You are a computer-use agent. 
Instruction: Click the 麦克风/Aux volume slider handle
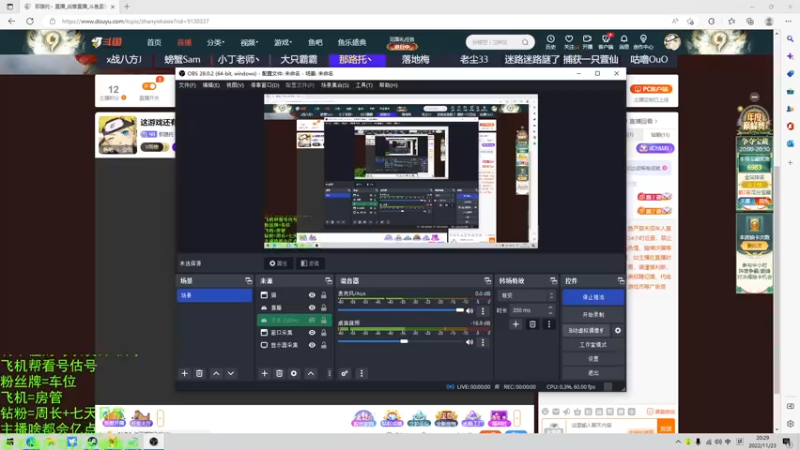[x=460, y=310]
